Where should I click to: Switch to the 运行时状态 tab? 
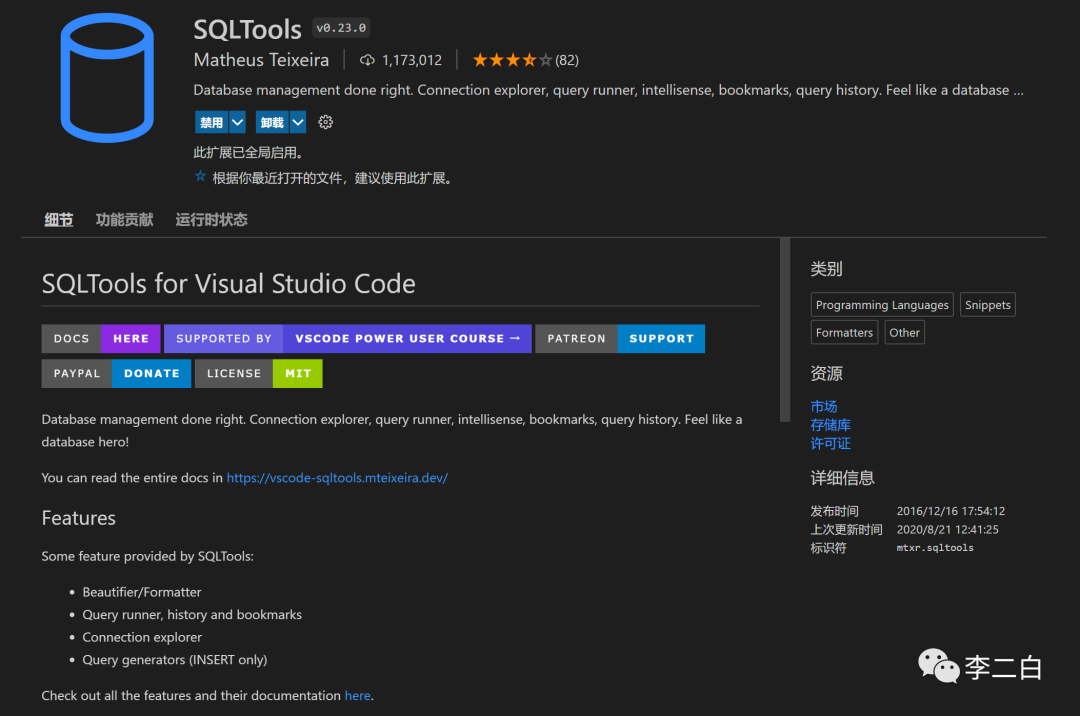(211, 220)
